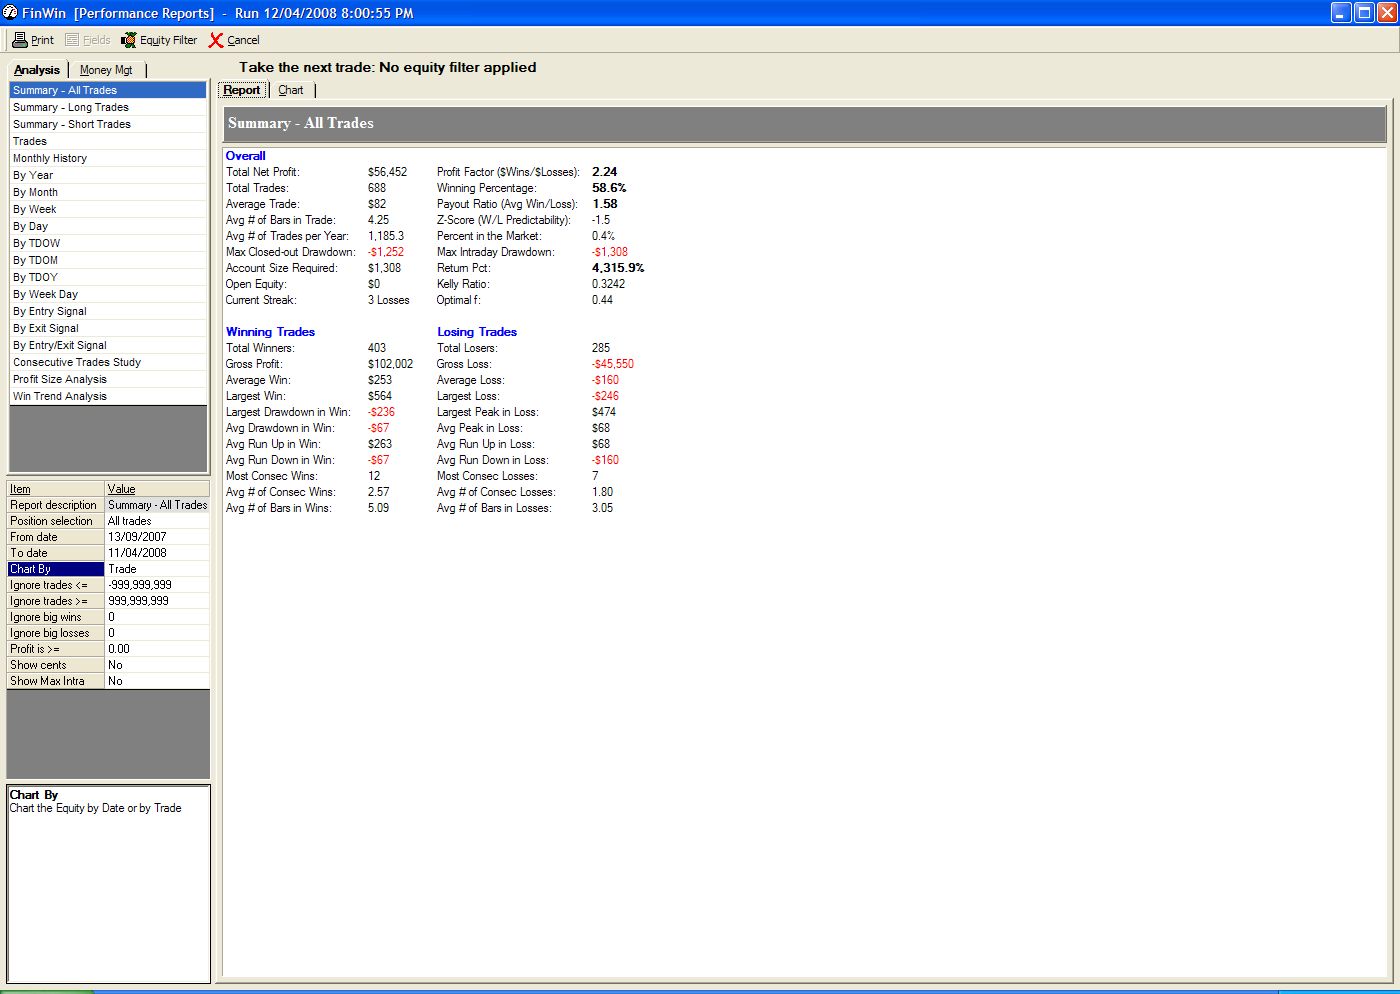Click the Kelly Ratio value 0.3242
This screenshot has width=1400, height=994.
tap(608, 284)
